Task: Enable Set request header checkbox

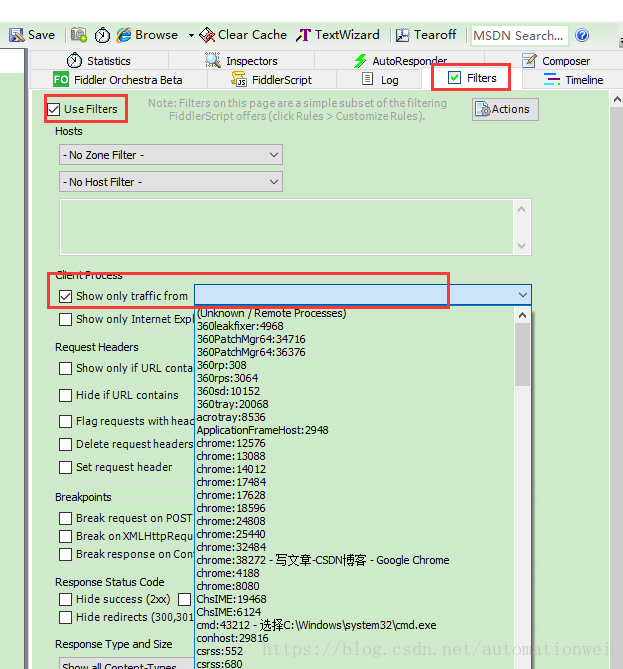Action: point(65,467)
